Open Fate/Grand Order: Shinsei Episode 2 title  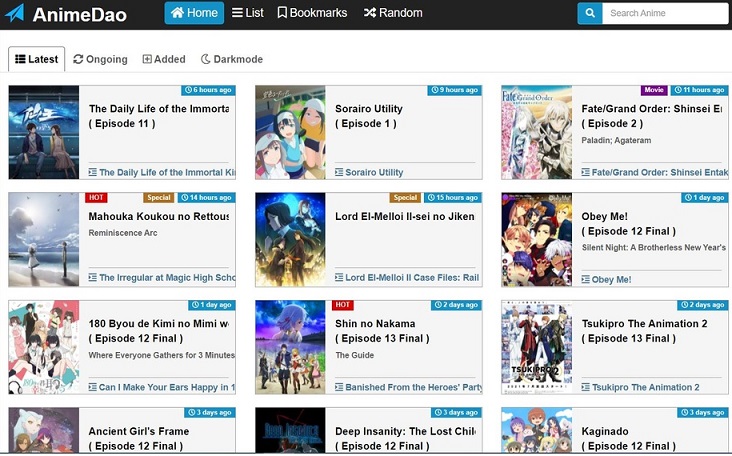point(652,116)
